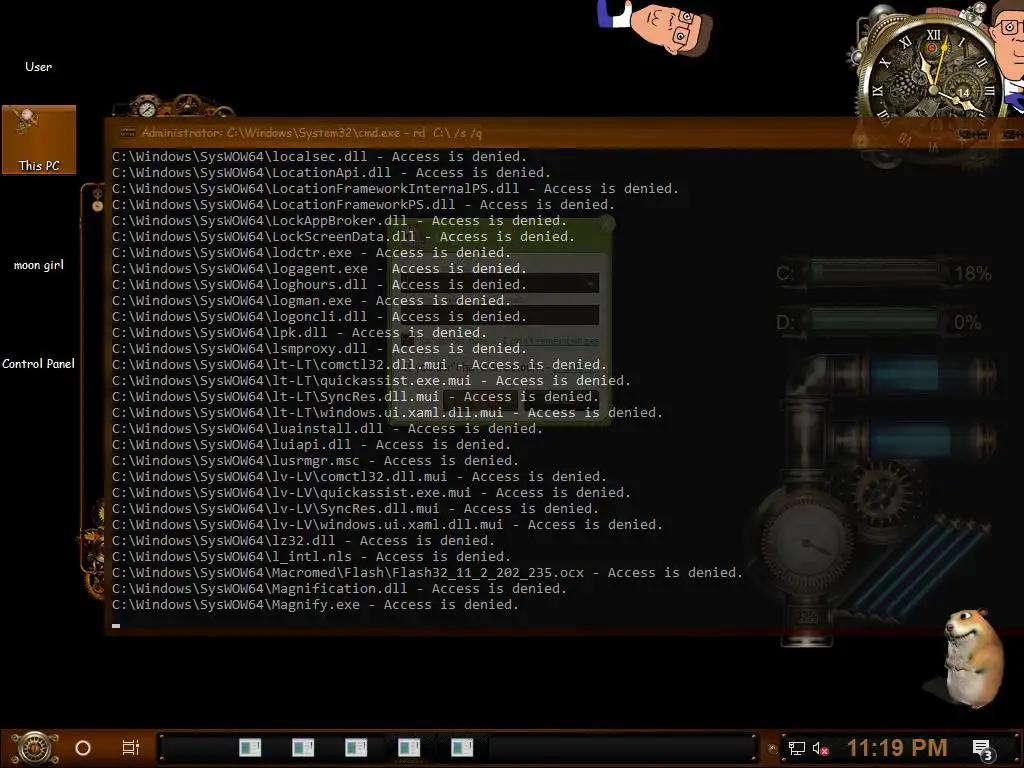
Task: Click the D: drive usage bar
Action: click(874, 322)
